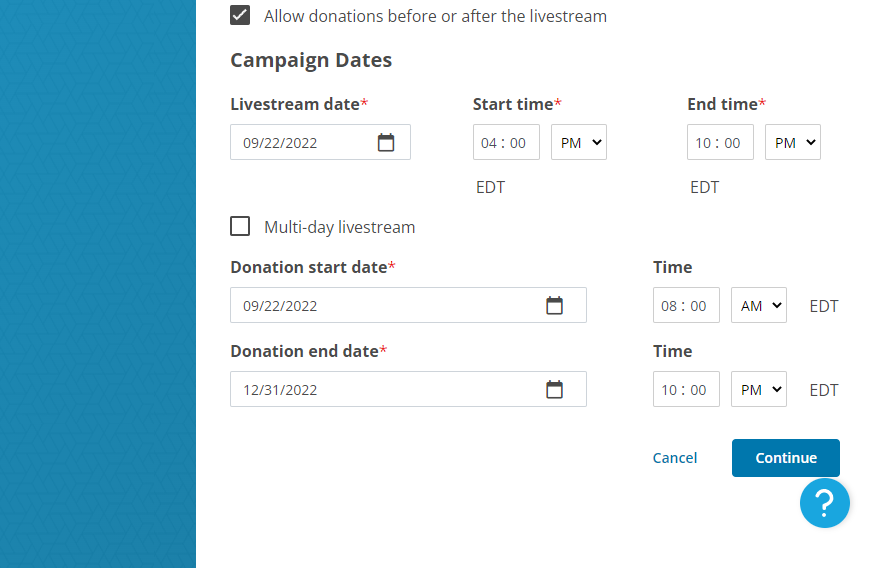Click the Cancel link
This screenshot has height=568, width=870.
tap(675, 458)
